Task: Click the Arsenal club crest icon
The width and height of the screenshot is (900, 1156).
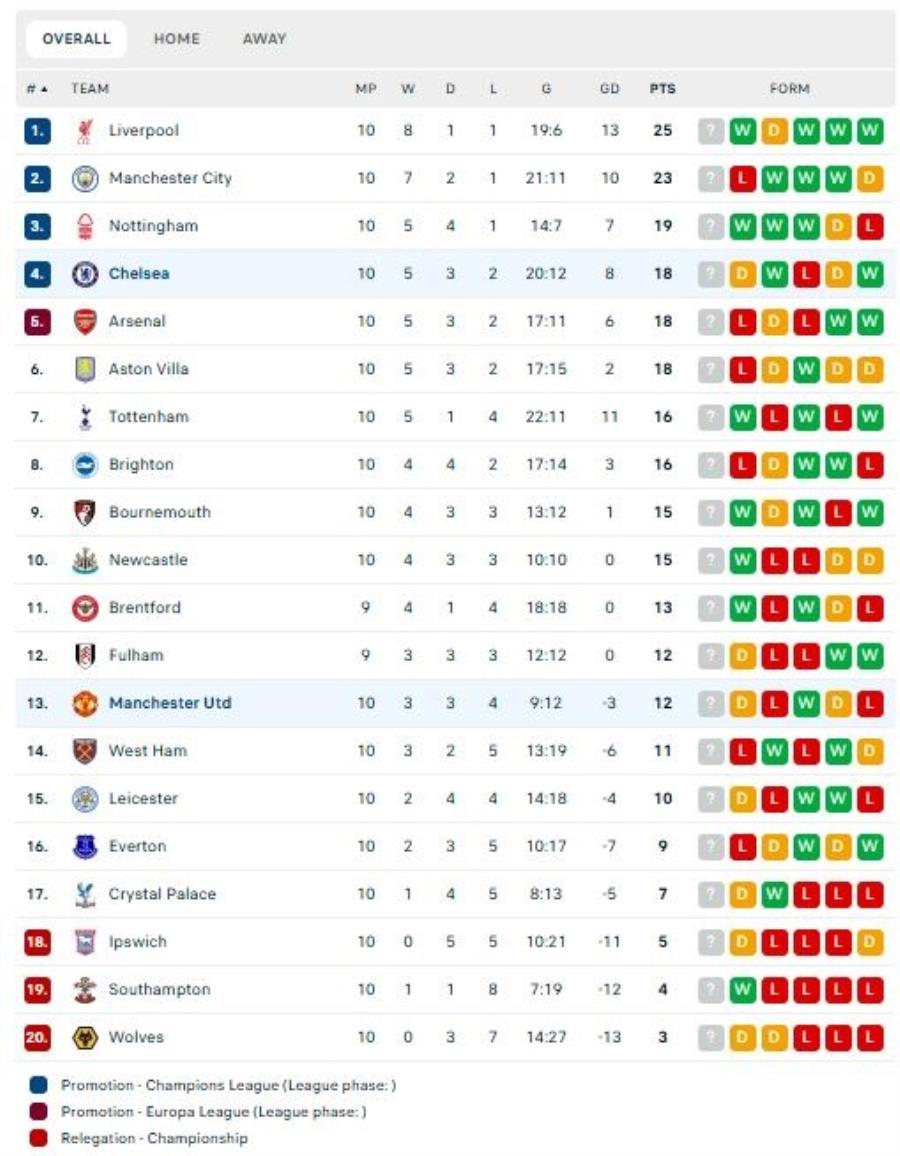Action: (85, 321)
